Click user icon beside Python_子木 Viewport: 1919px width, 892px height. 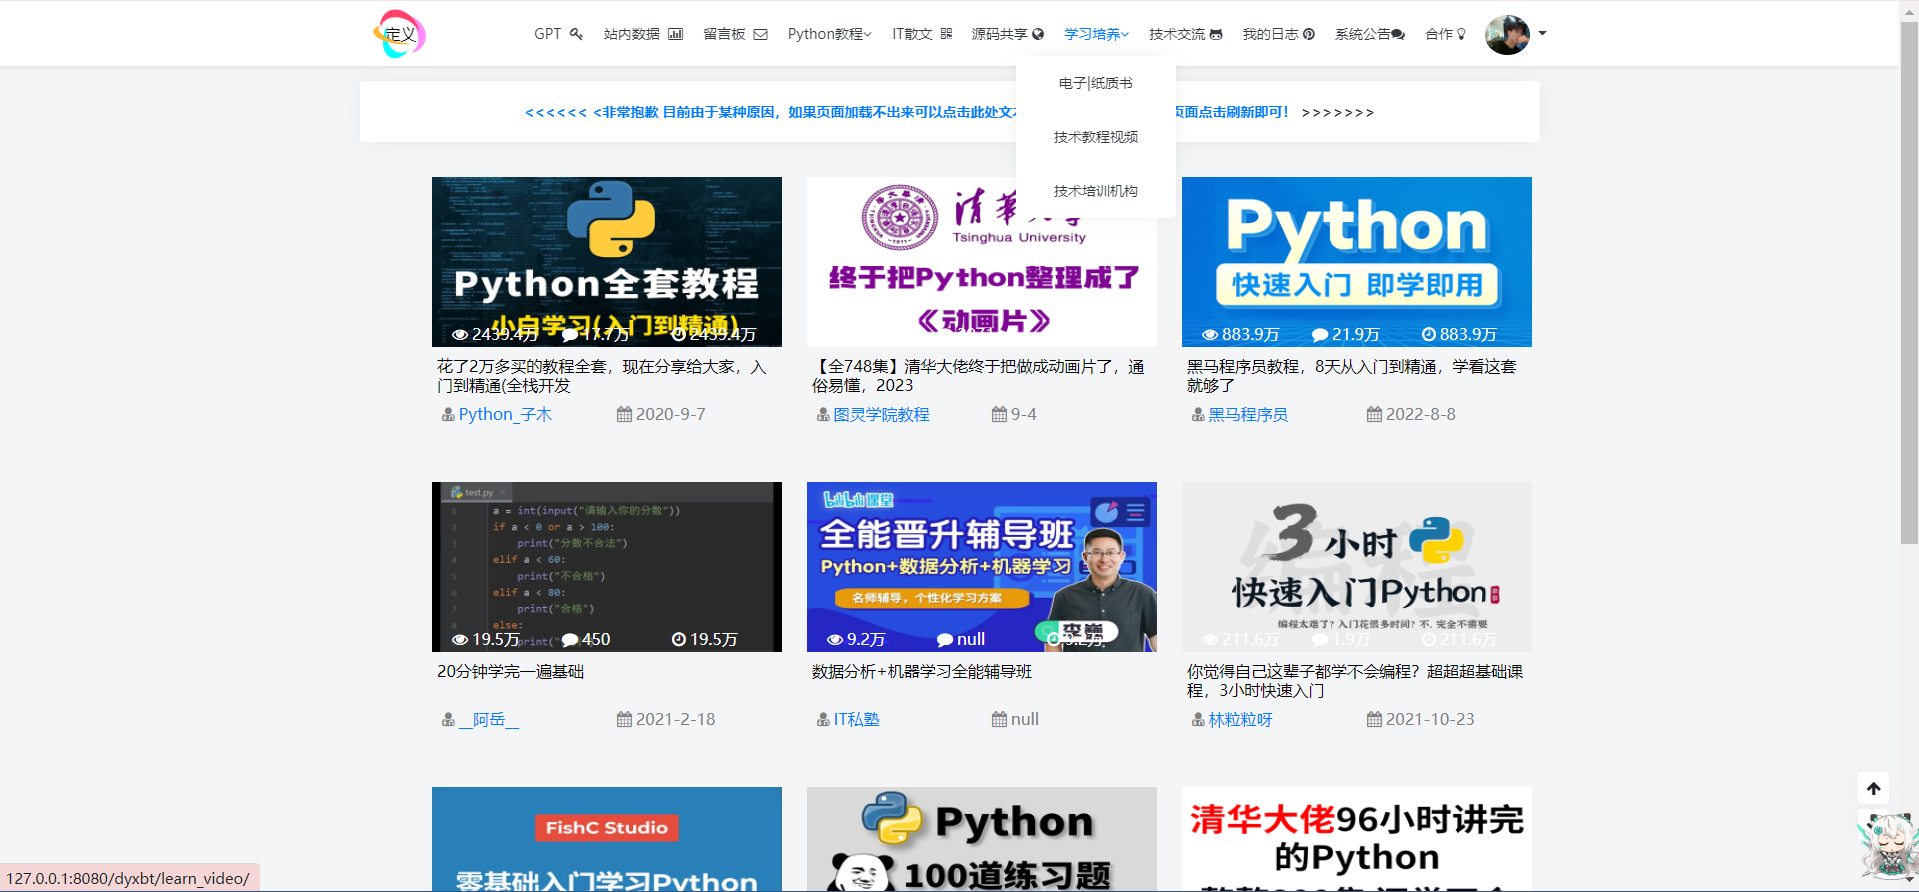click(x=448, y=414)
